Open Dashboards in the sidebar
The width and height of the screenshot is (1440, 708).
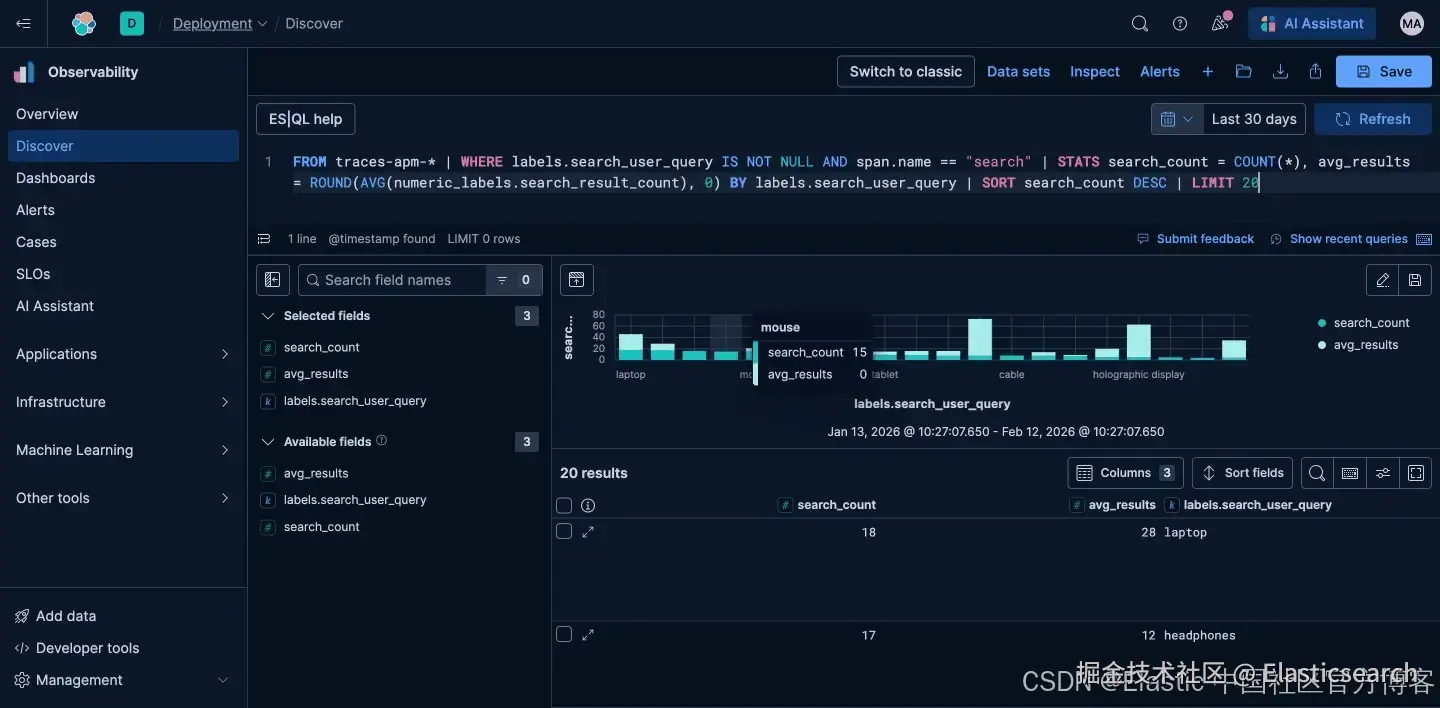click(56, 178)
